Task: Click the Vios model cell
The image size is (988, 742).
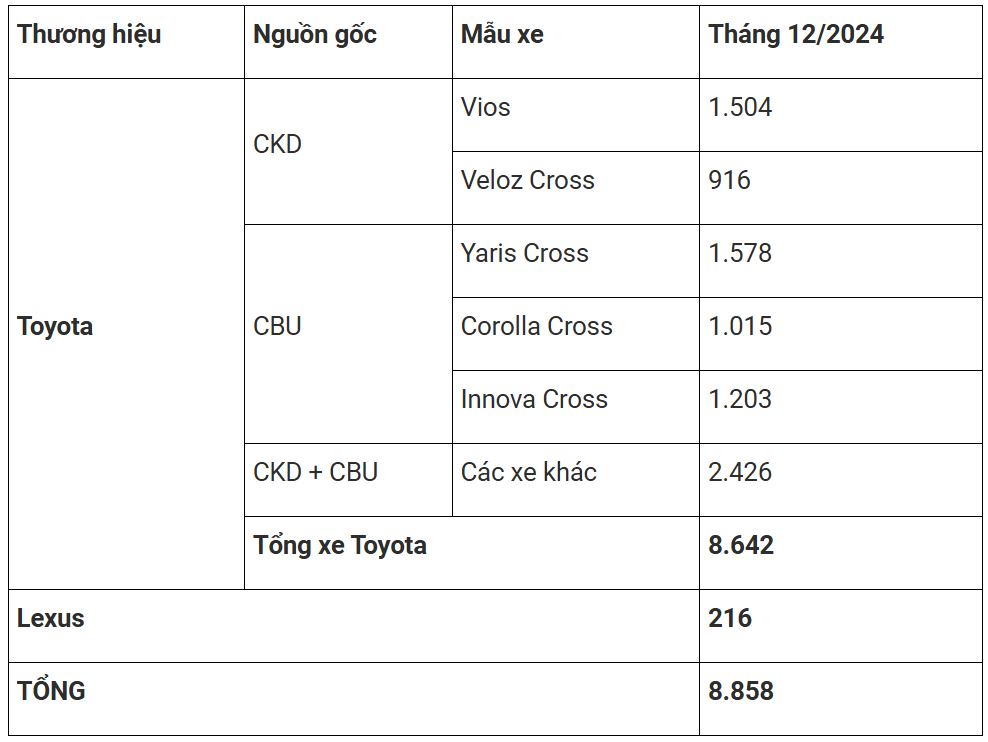Action: click(x=486, y=108)
